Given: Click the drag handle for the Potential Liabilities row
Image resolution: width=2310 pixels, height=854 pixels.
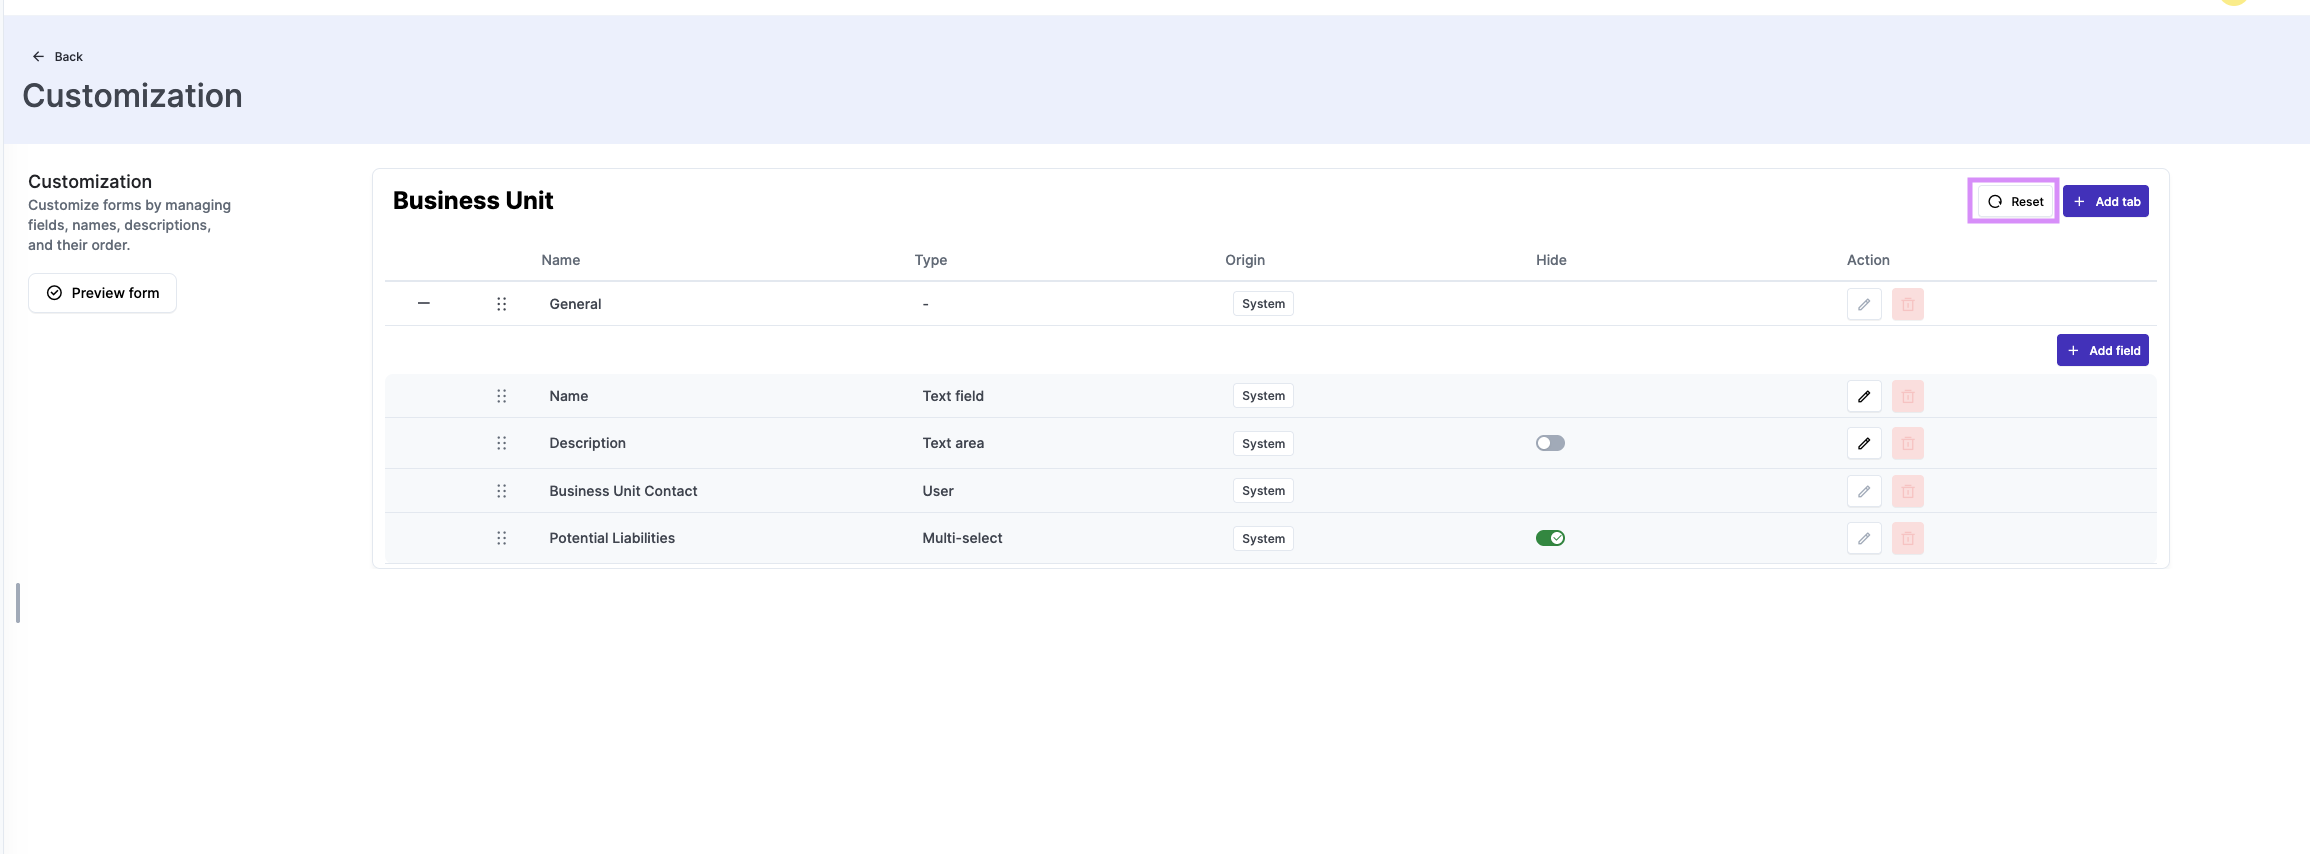Looking at the screenshot, I should click(x=502, y=538).
